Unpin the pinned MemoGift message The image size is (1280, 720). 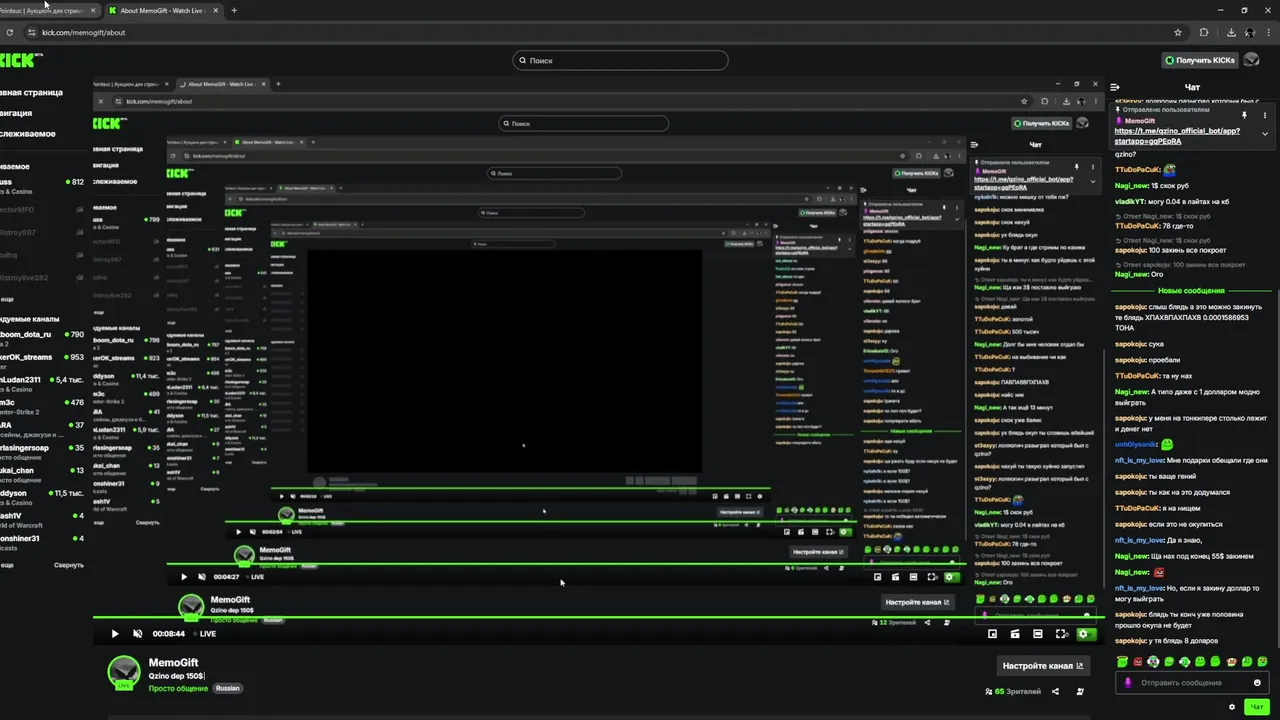tap(1245, 116)
